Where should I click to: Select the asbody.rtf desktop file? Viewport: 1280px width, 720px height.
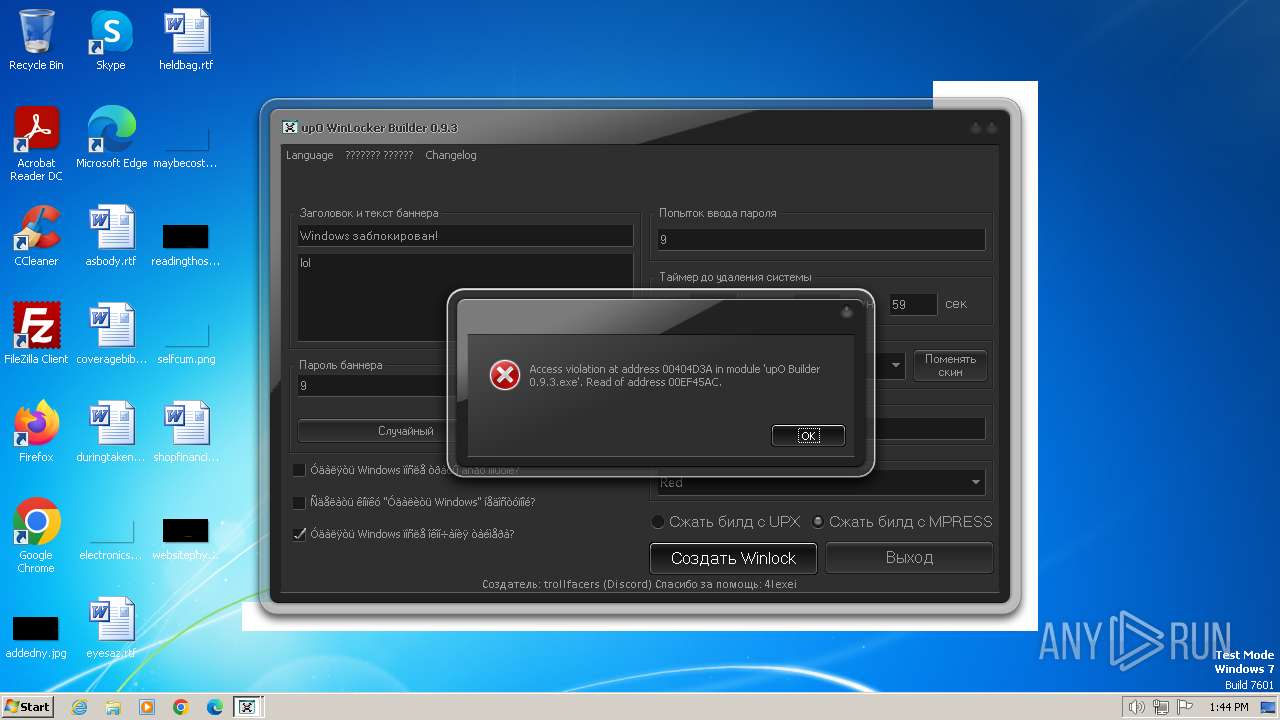point(111,236)
